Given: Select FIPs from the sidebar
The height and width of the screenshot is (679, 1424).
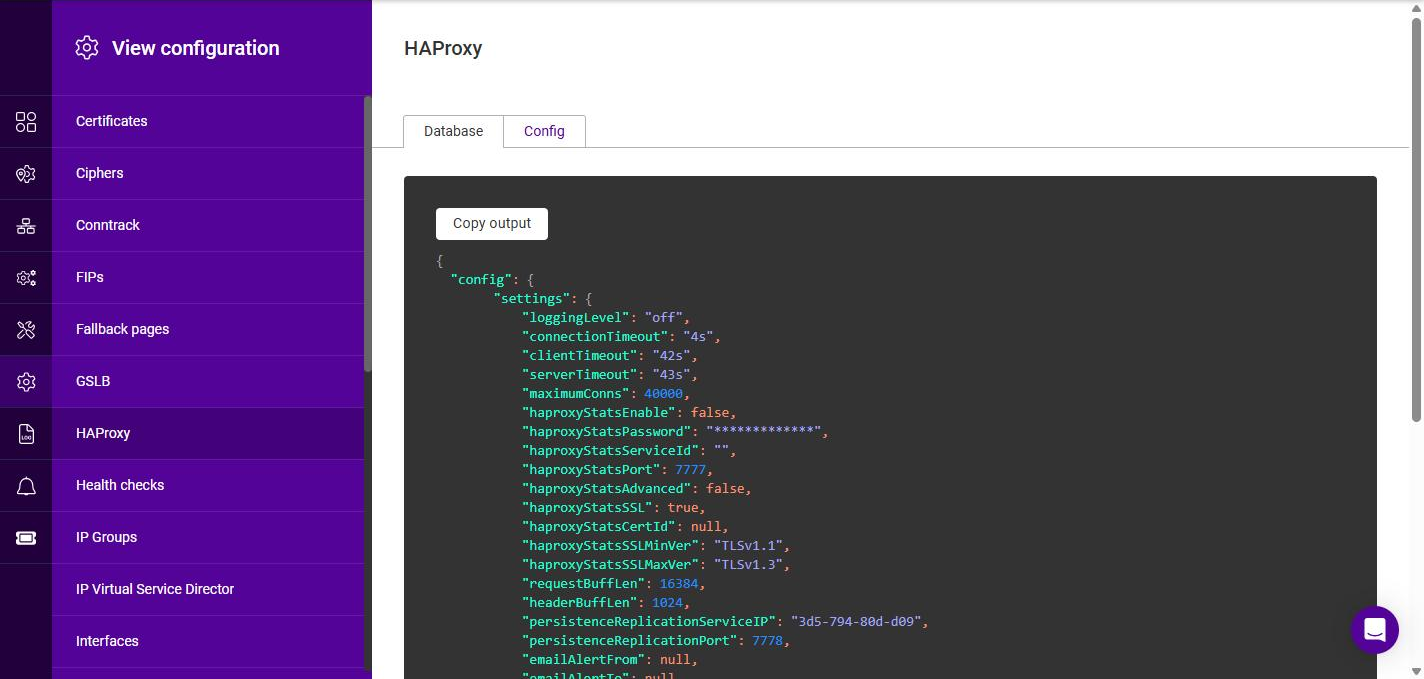Looking at the screenshot, I should tap(208, 278).
